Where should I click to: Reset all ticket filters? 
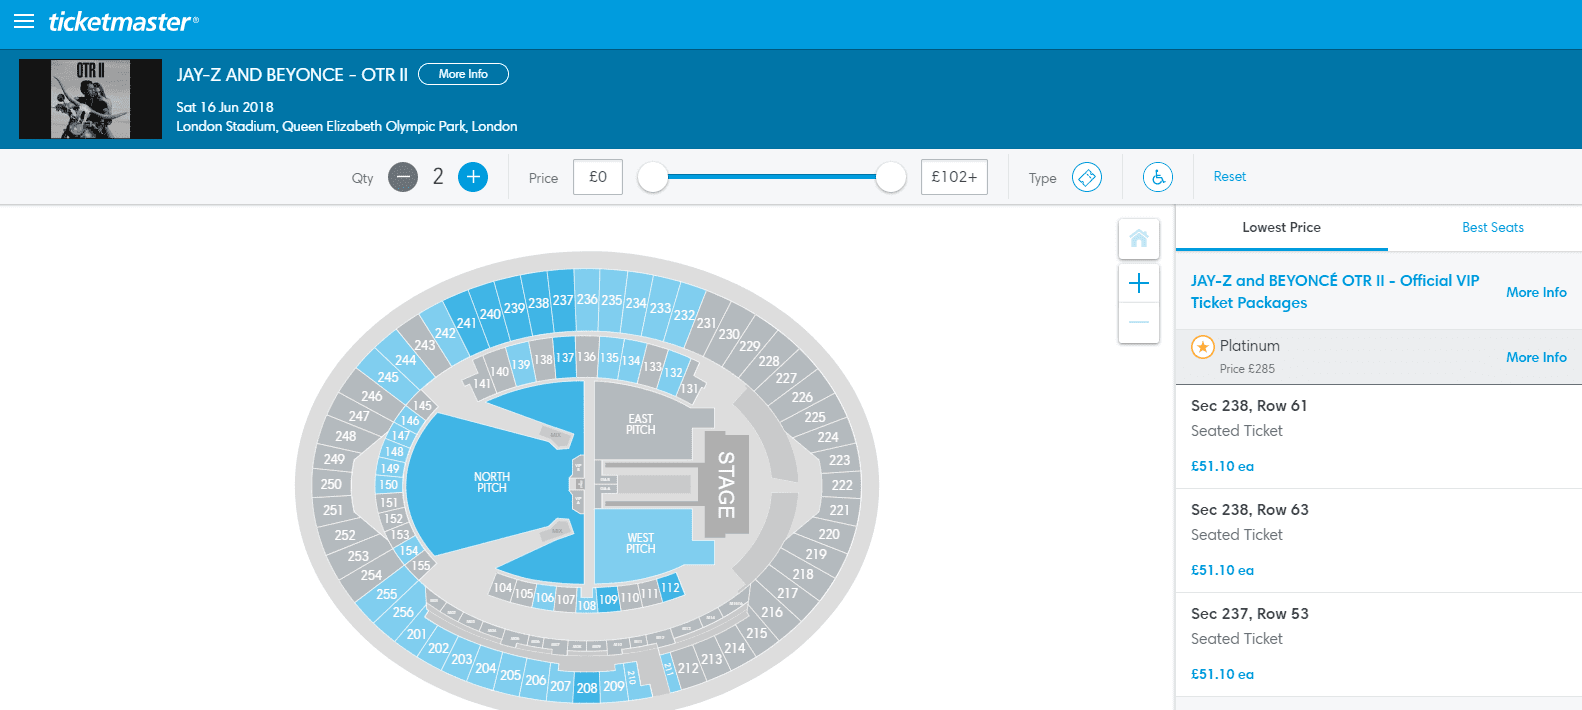click(x=1230, y=177)
